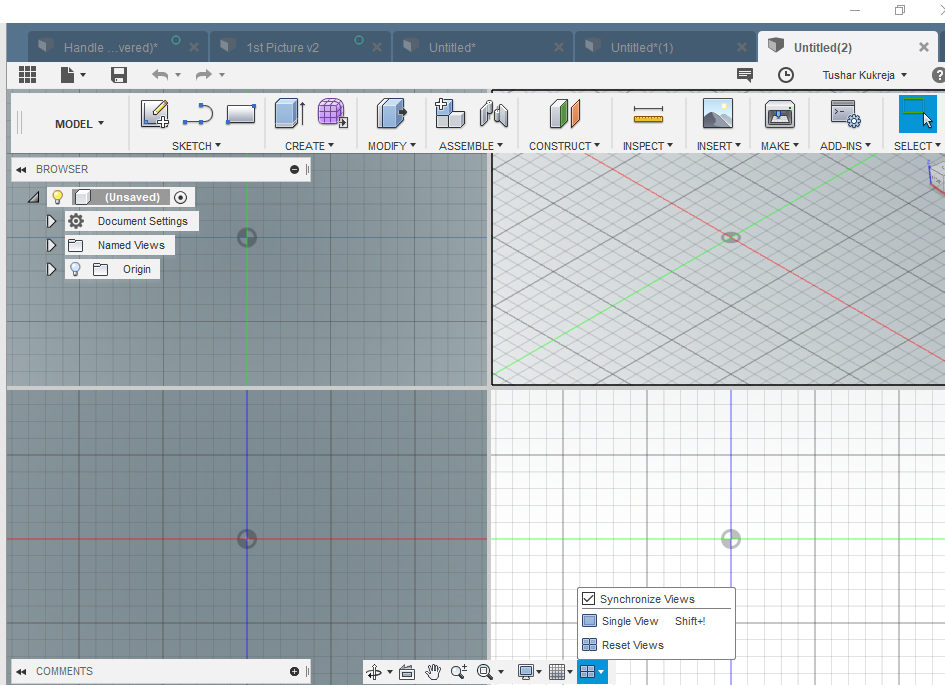Expand COMMENTS panel with plus button
945x685 pixels.
pyautogui.click(x=294, y=671)
